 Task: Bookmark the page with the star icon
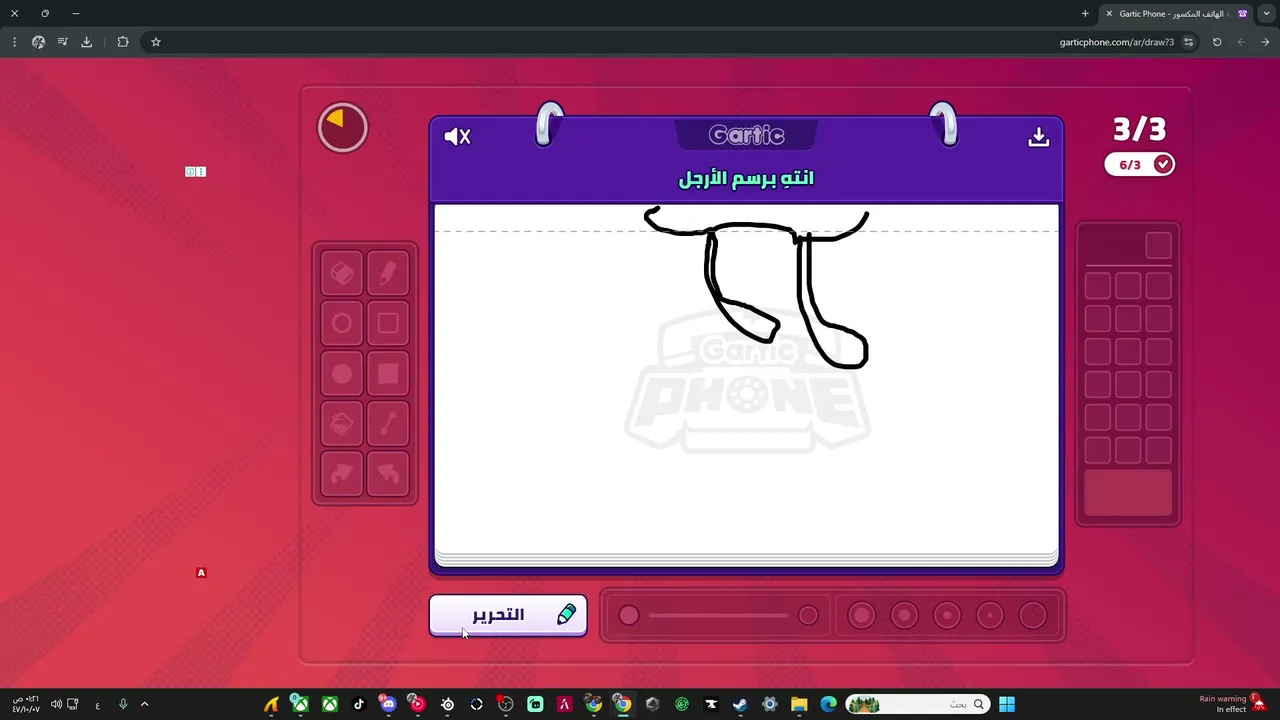pyautogui.click(x=156, y=42)
